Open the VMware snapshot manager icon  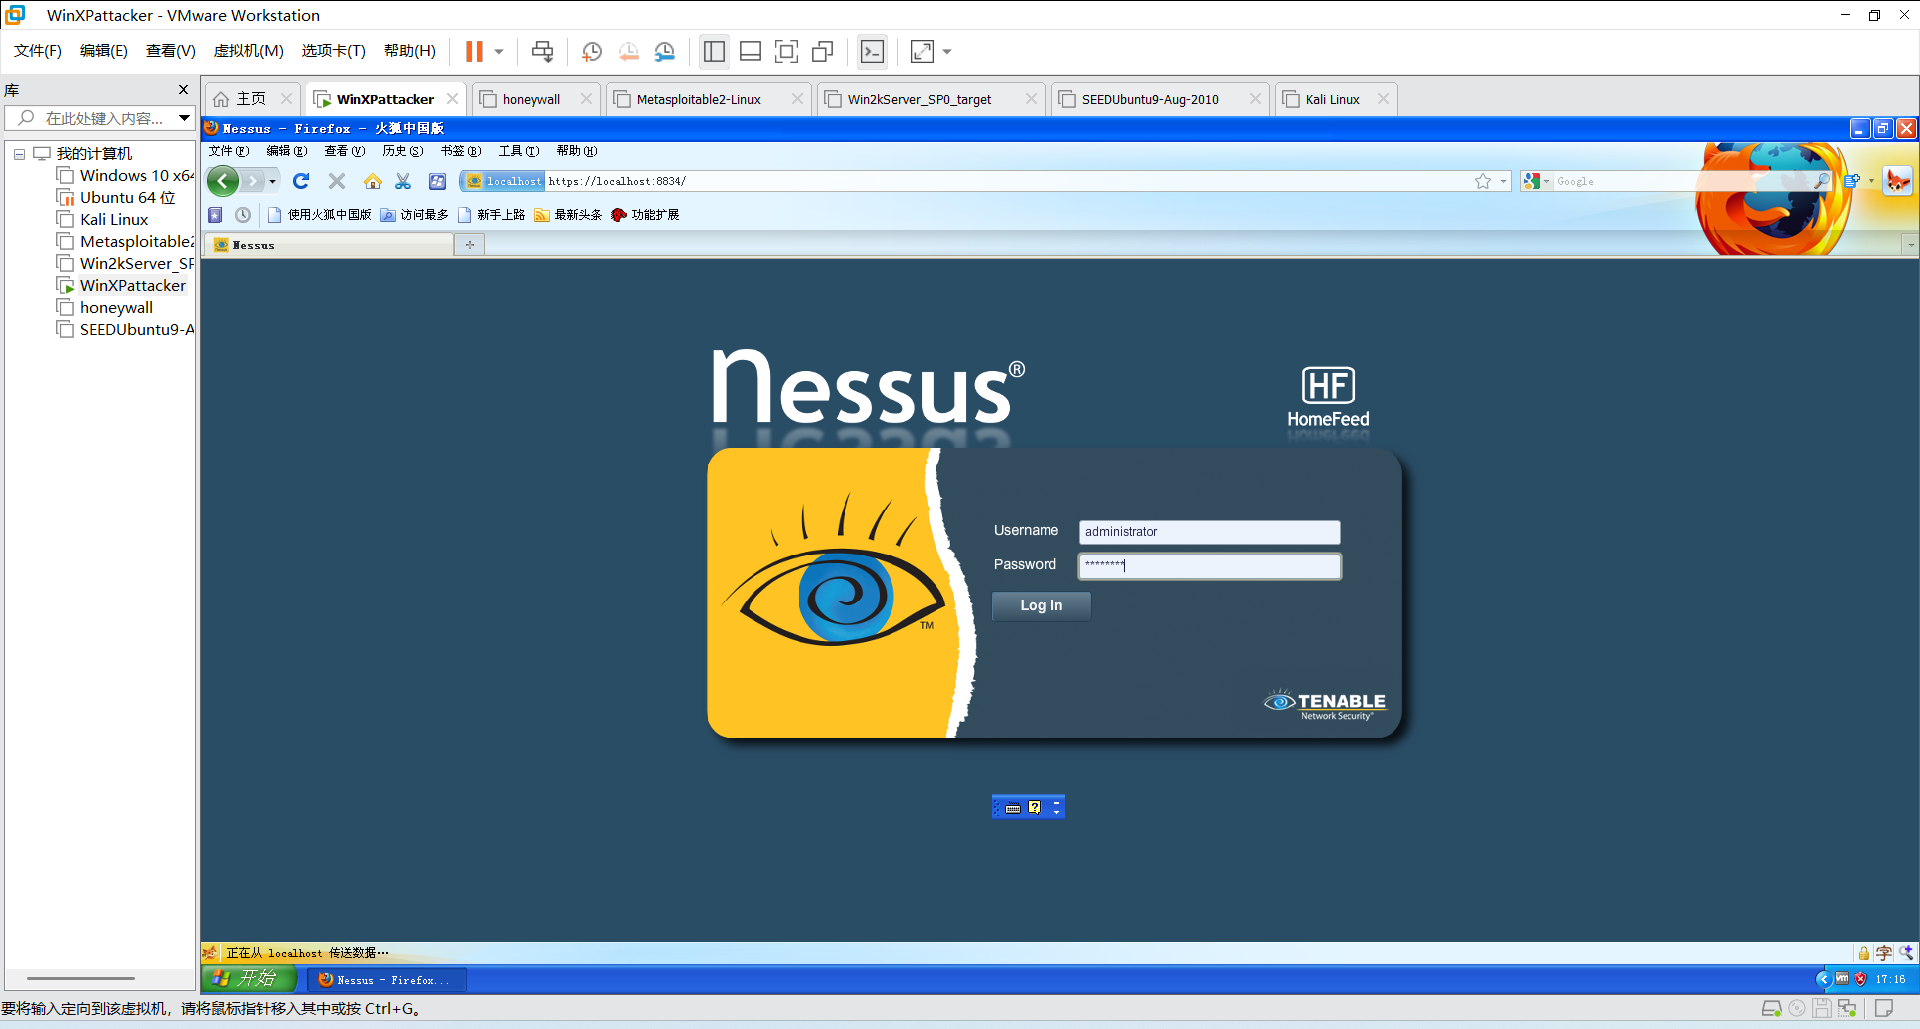coord(664,51)
